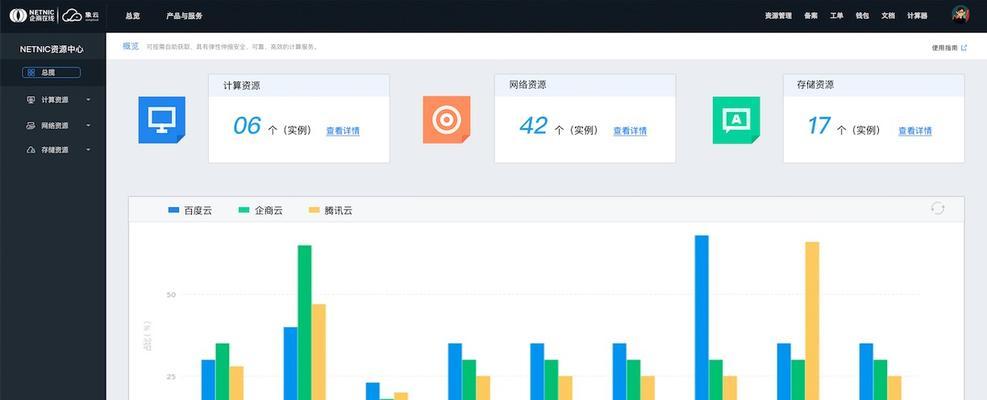The height and width of the screenshot is (400, 987).
Task: Click the 概览 breadcrumb title
Action: coord(131,46)
